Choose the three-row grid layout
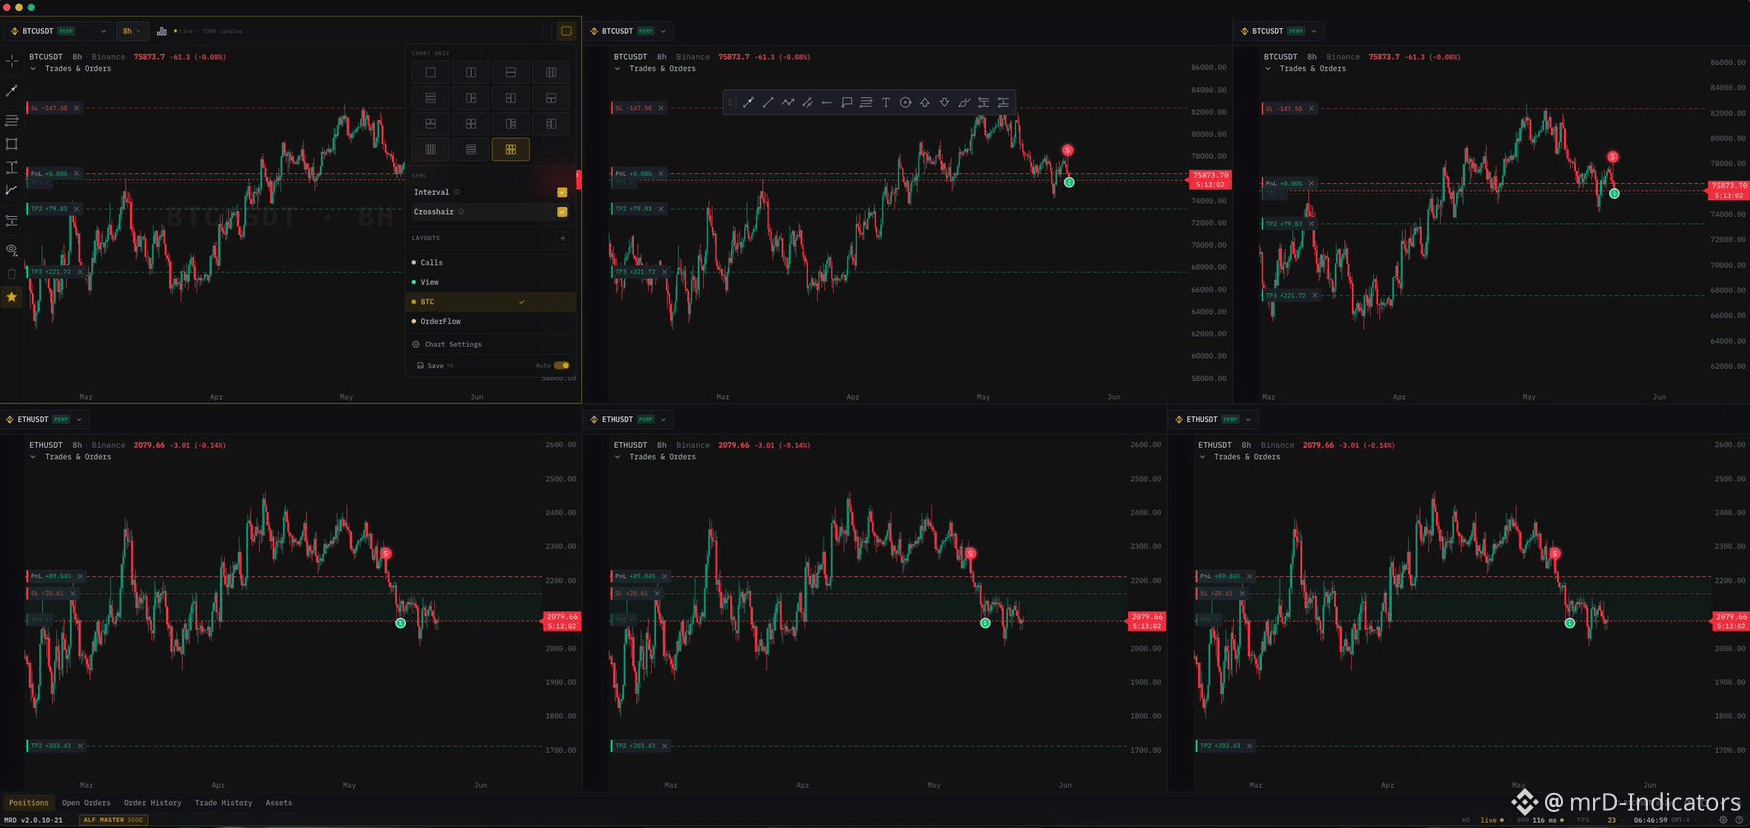The width and height of the screenshot is (1750, 828). pyautogui.click(x=431, y=98)
